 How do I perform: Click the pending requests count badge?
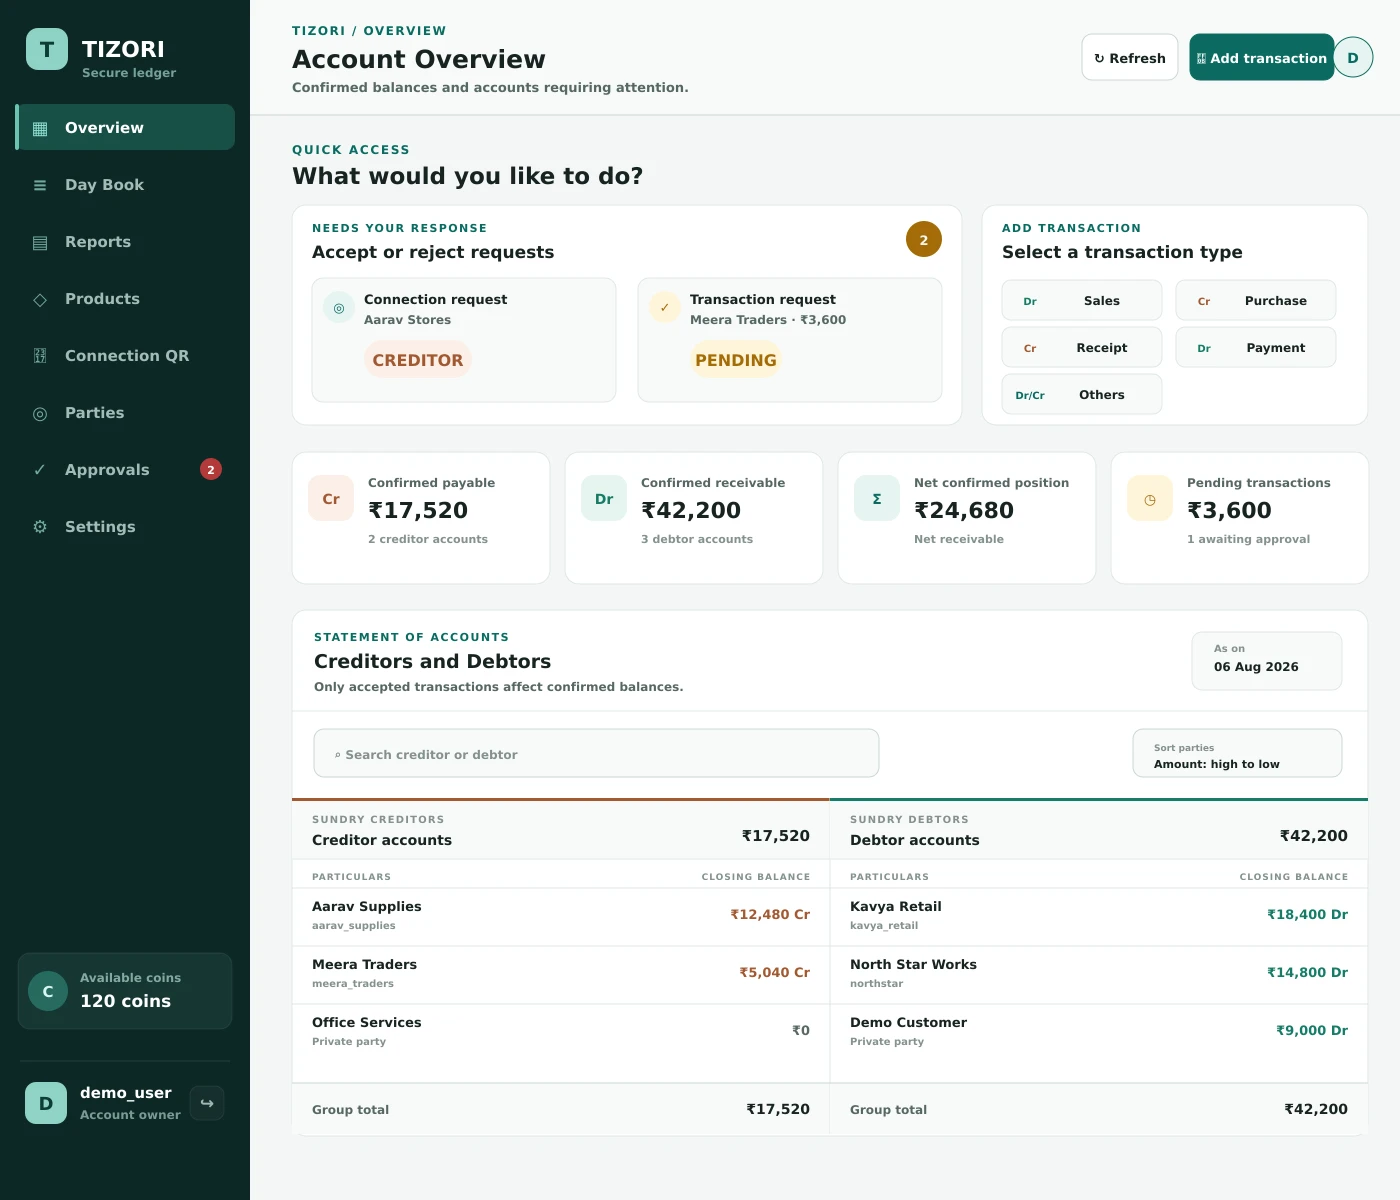pyautogui.click(x=924, y=239)
